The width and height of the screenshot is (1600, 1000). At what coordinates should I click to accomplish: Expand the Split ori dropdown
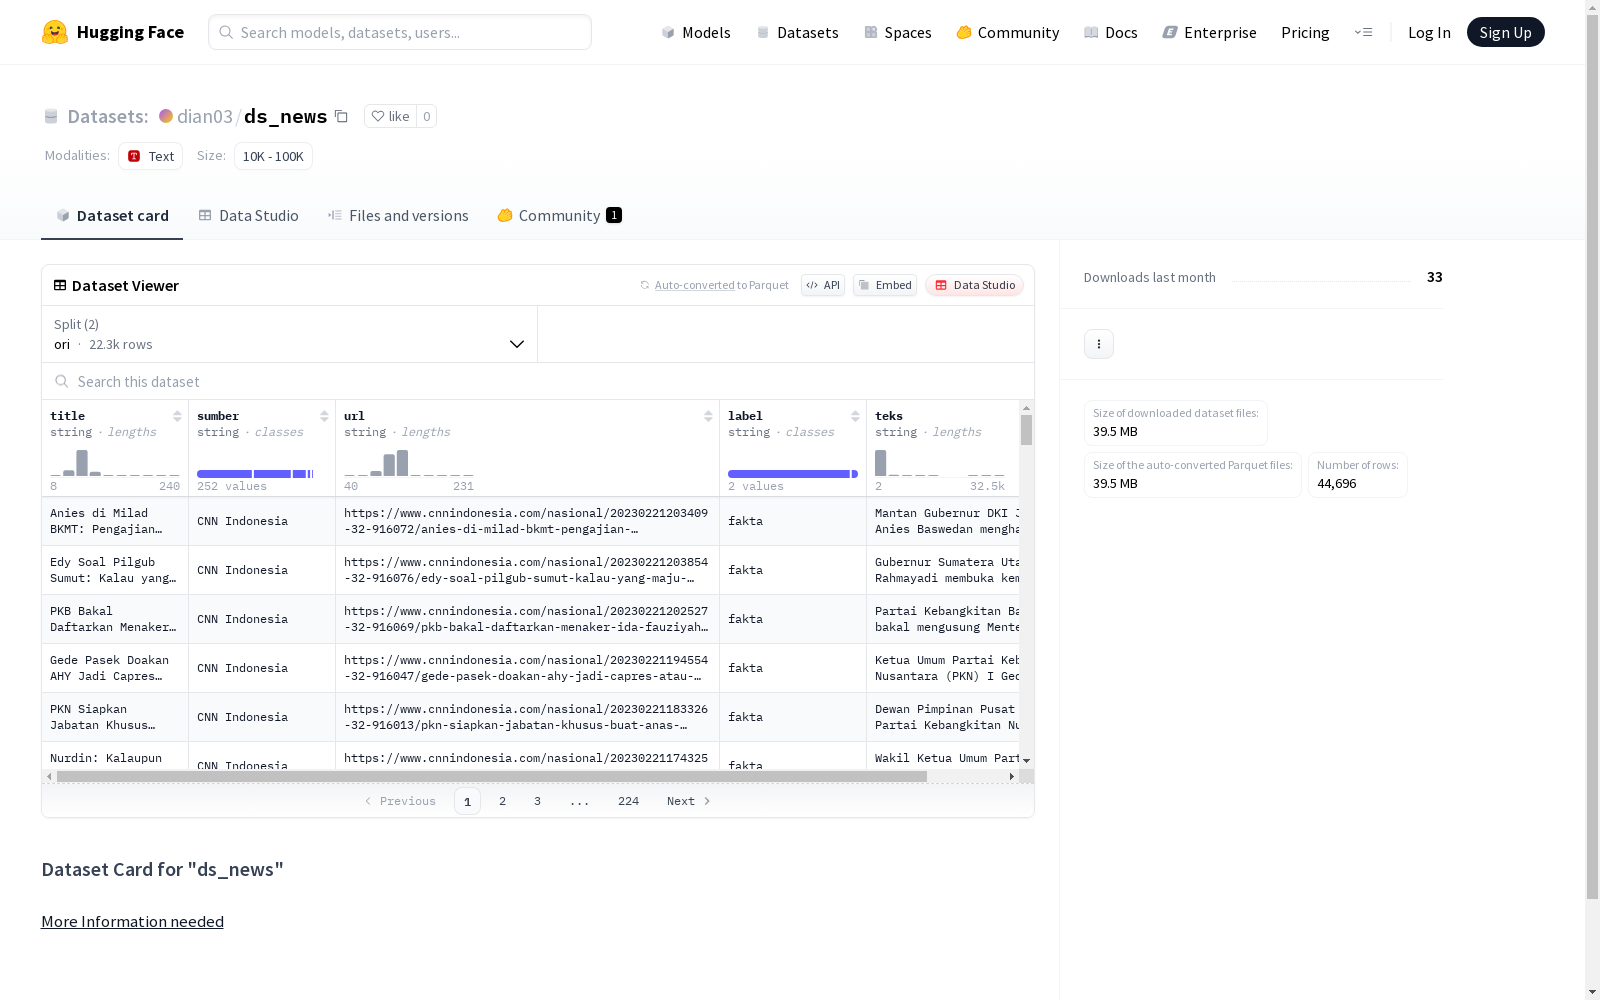coord(289,334)
